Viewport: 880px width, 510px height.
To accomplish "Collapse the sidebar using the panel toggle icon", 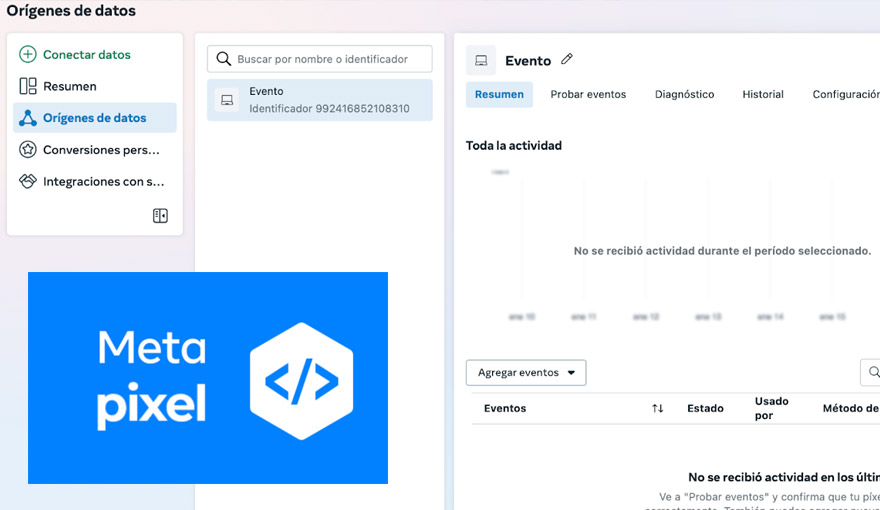I will pos(160,216).
